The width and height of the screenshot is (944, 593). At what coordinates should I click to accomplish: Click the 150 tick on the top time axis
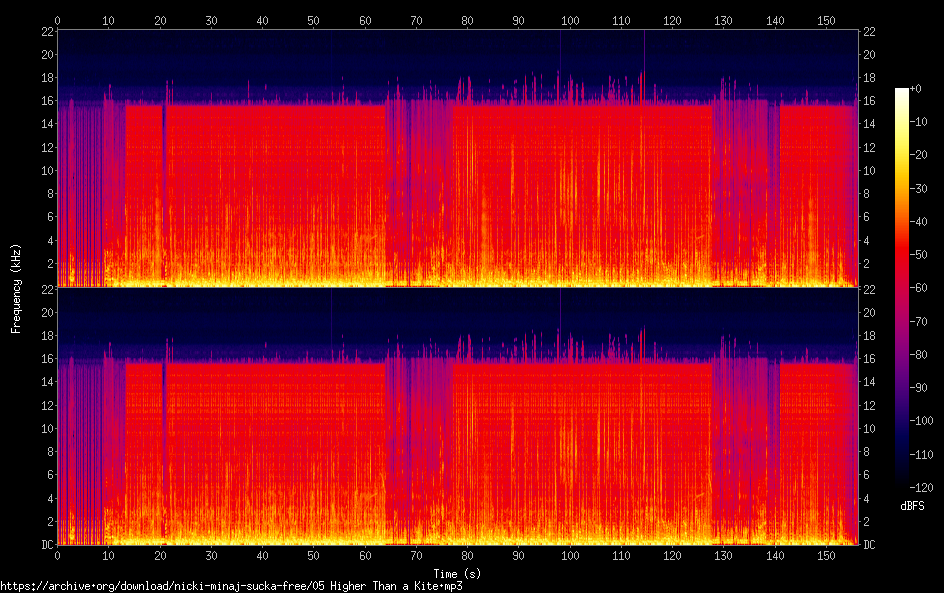pos(825,19)
